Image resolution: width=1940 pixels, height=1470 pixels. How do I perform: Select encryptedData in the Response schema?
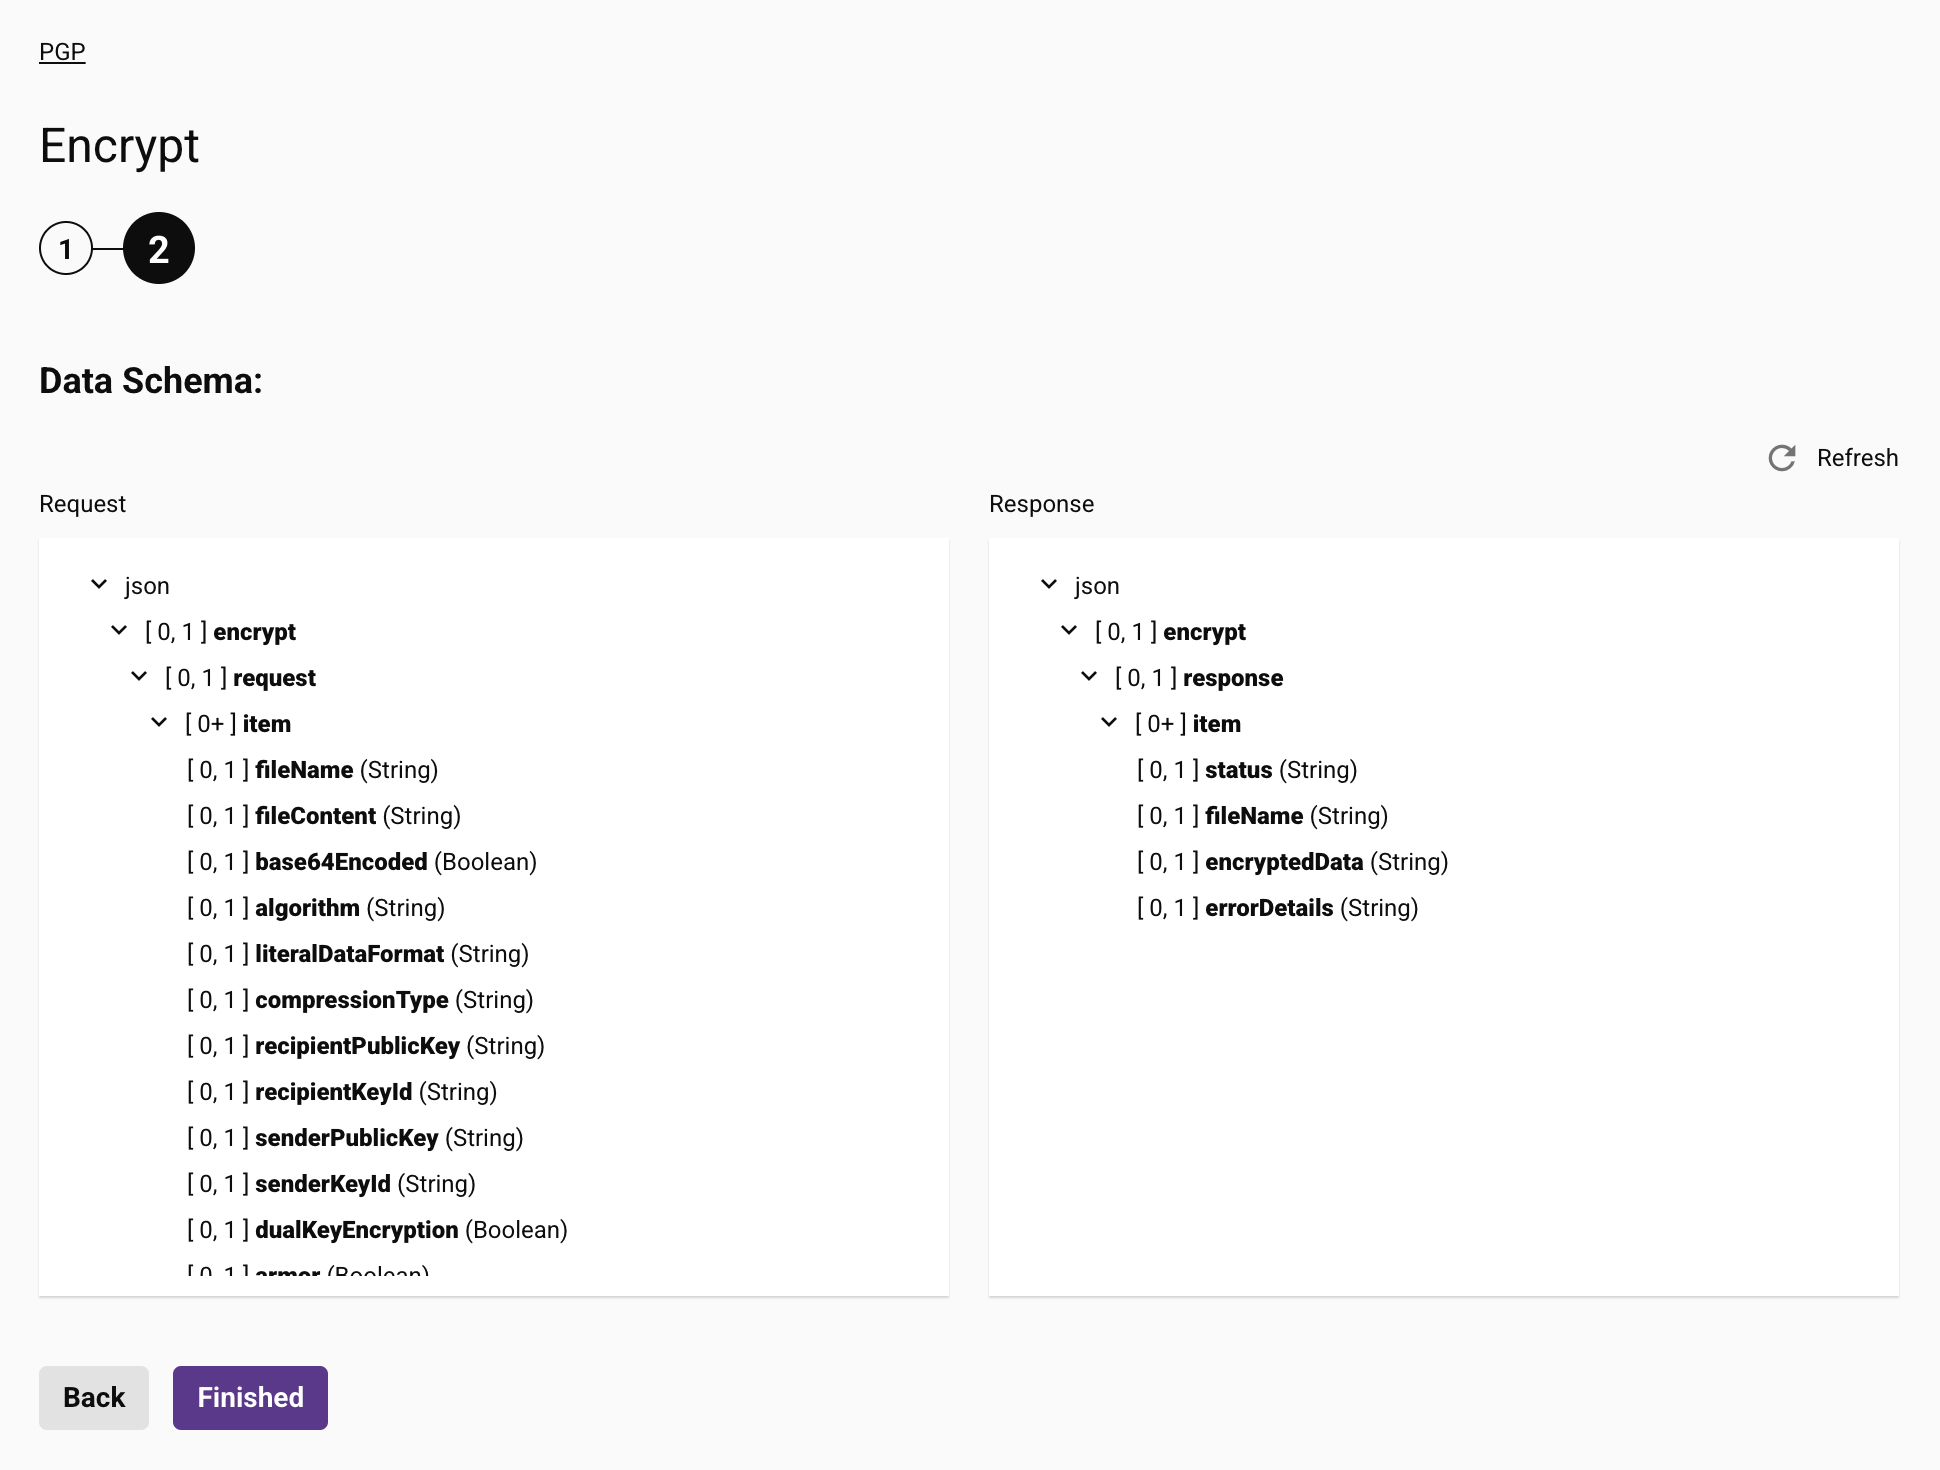click(x=1283, y=862)
